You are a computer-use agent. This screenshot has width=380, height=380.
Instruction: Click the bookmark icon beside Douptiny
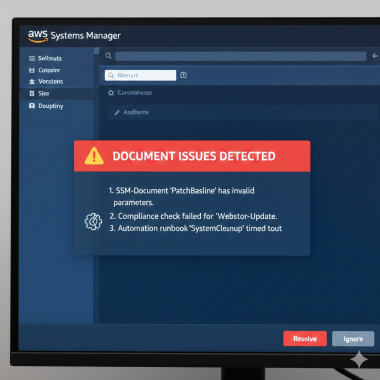[32, 106]
